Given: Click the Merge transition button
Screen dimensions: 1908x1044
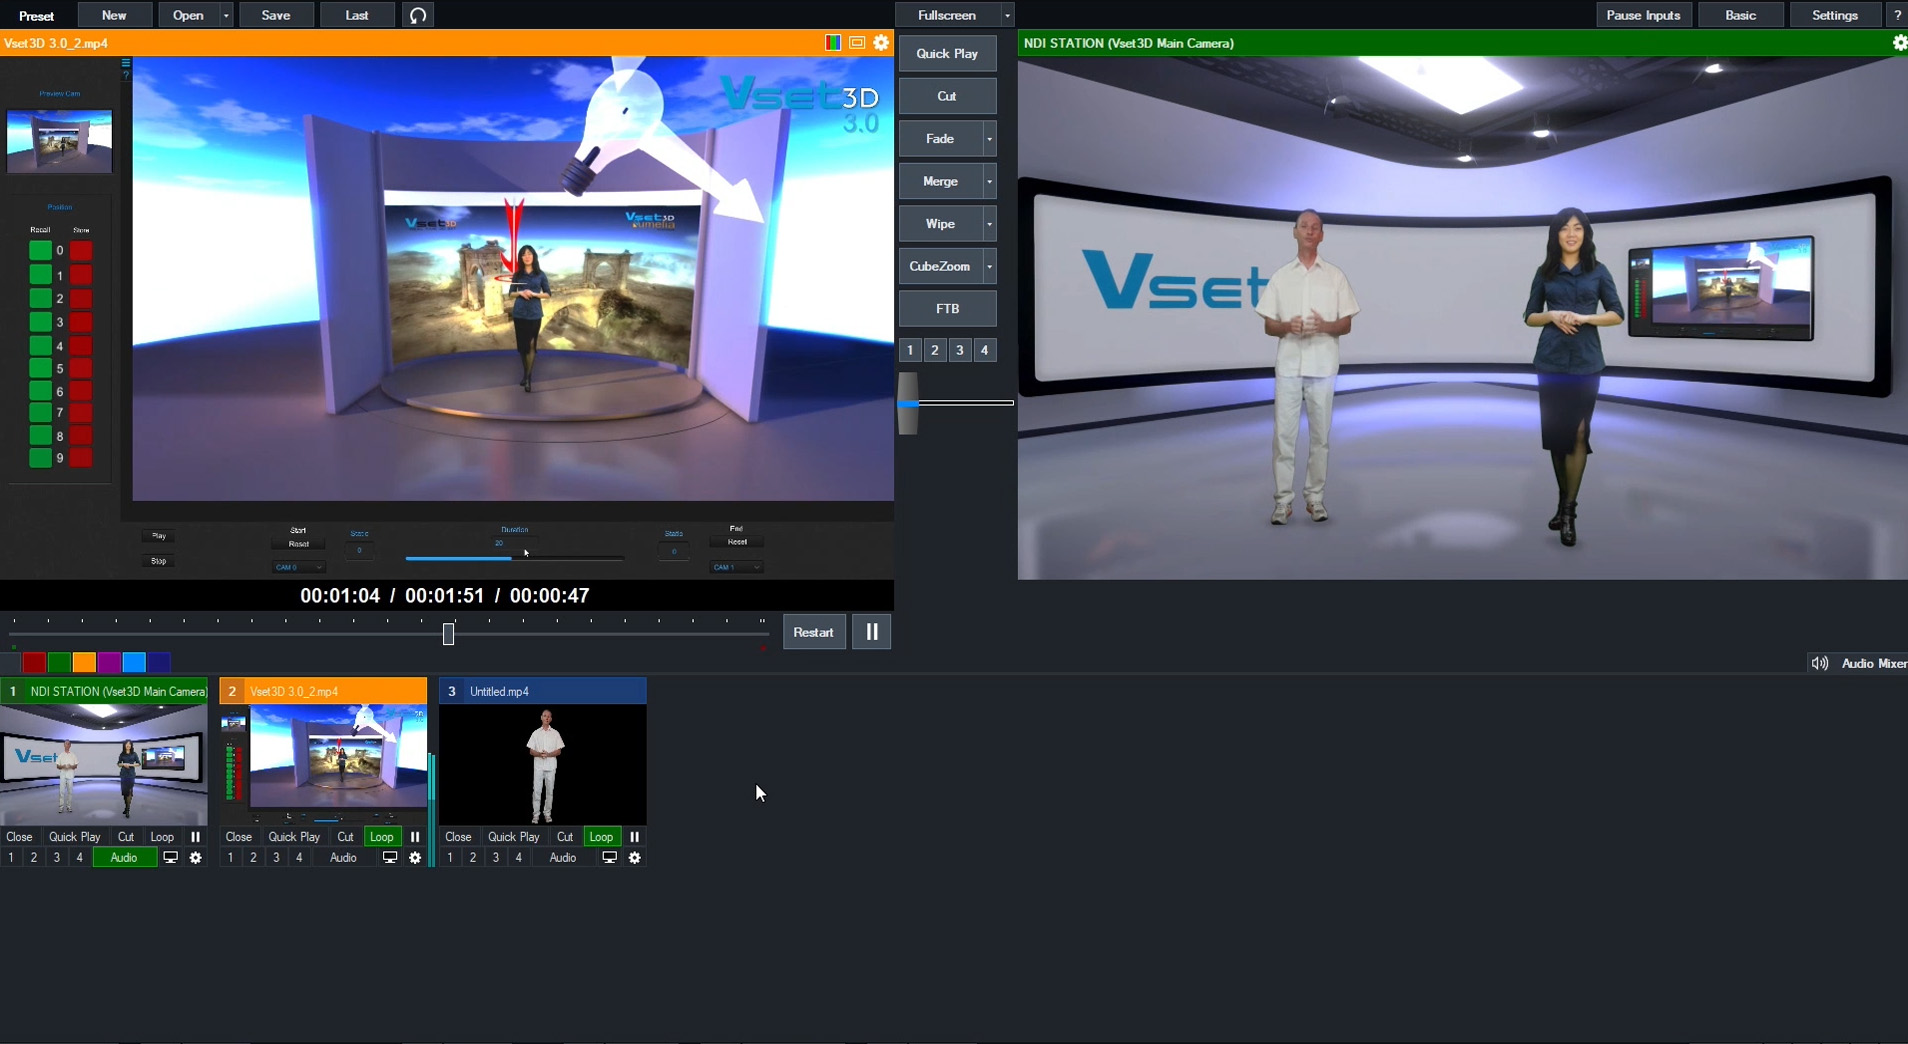Looking at the screenshot, I should 940,182.
